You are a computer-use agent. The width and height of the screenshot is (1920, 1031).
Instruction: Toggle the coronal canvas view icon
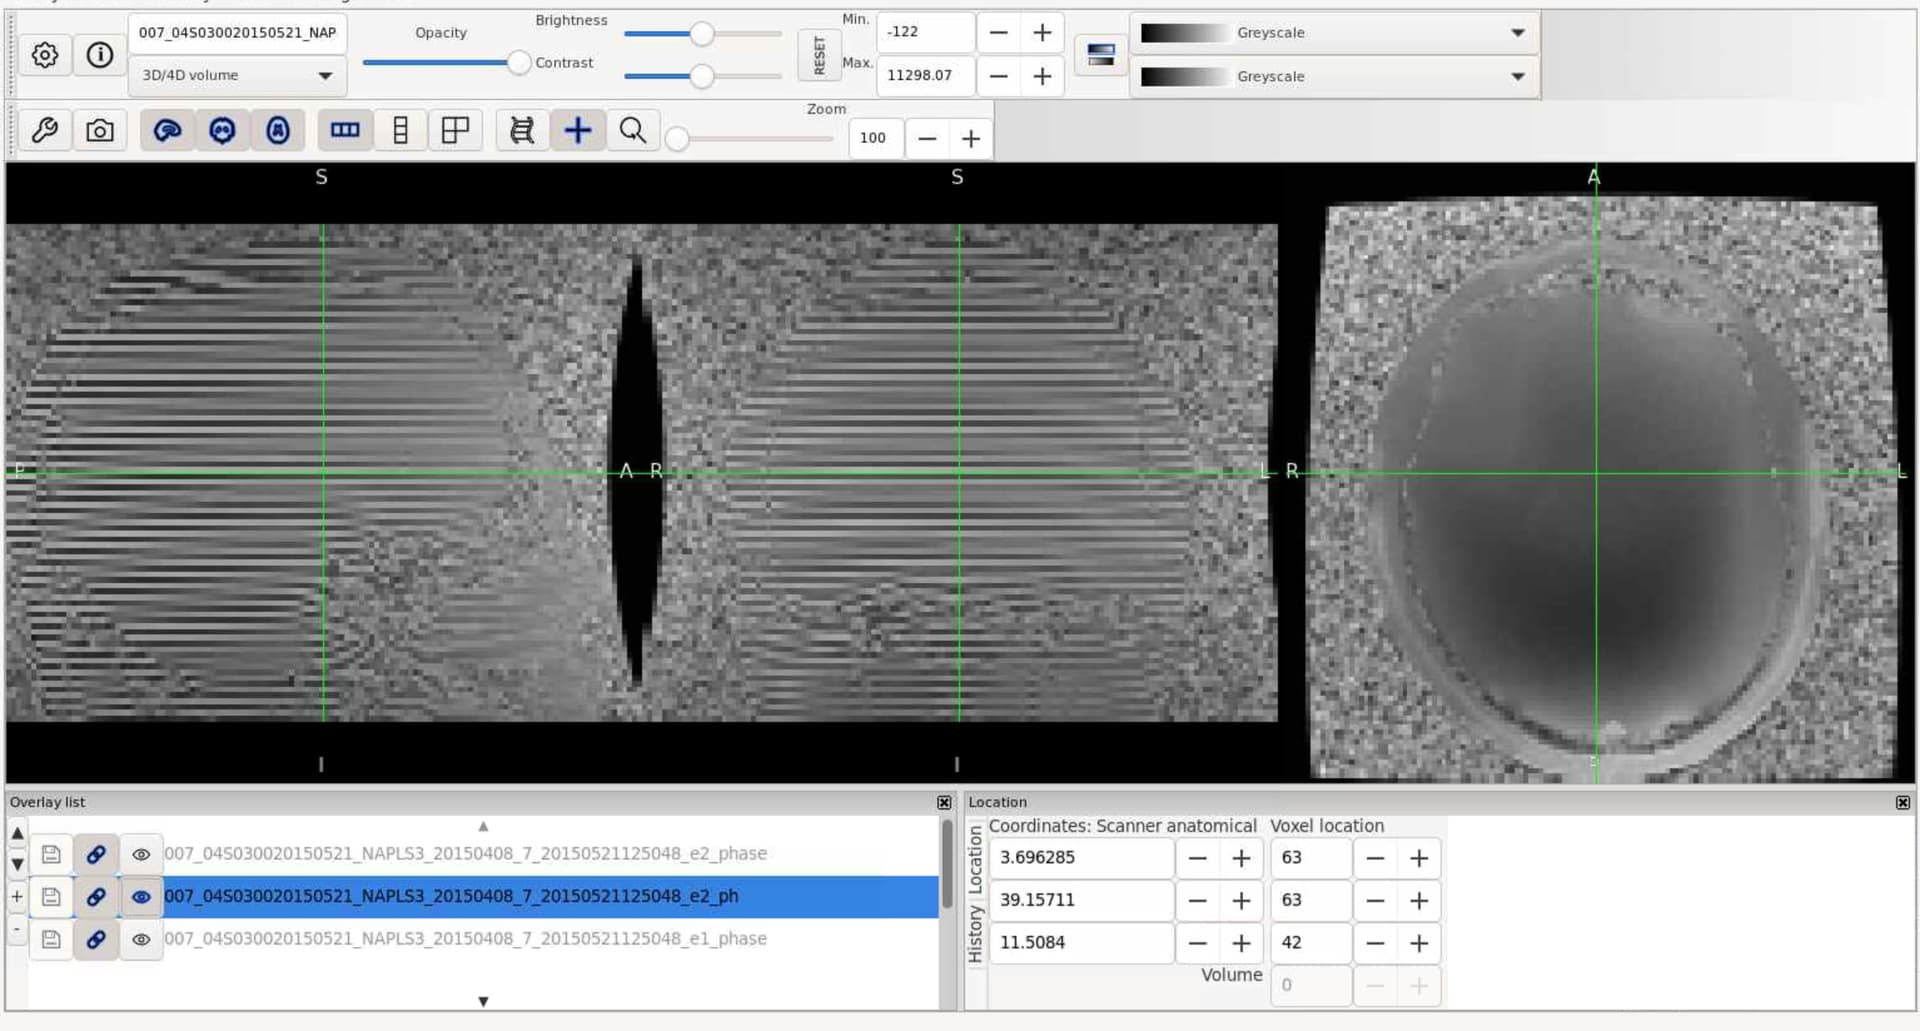pos(222,131)
